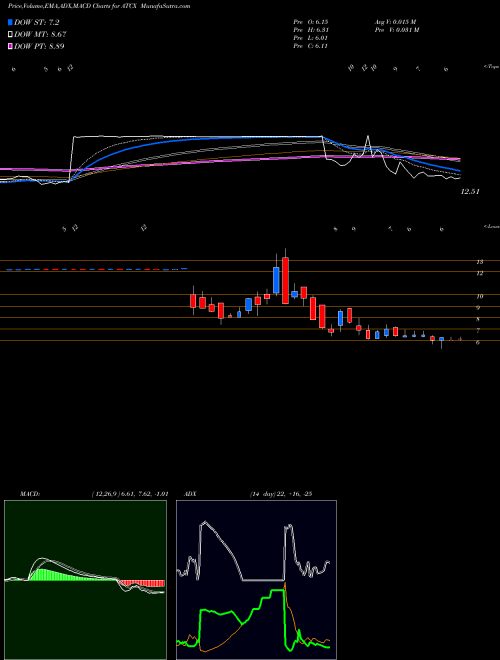Click the price axis label 10

(x=479, y=296)
